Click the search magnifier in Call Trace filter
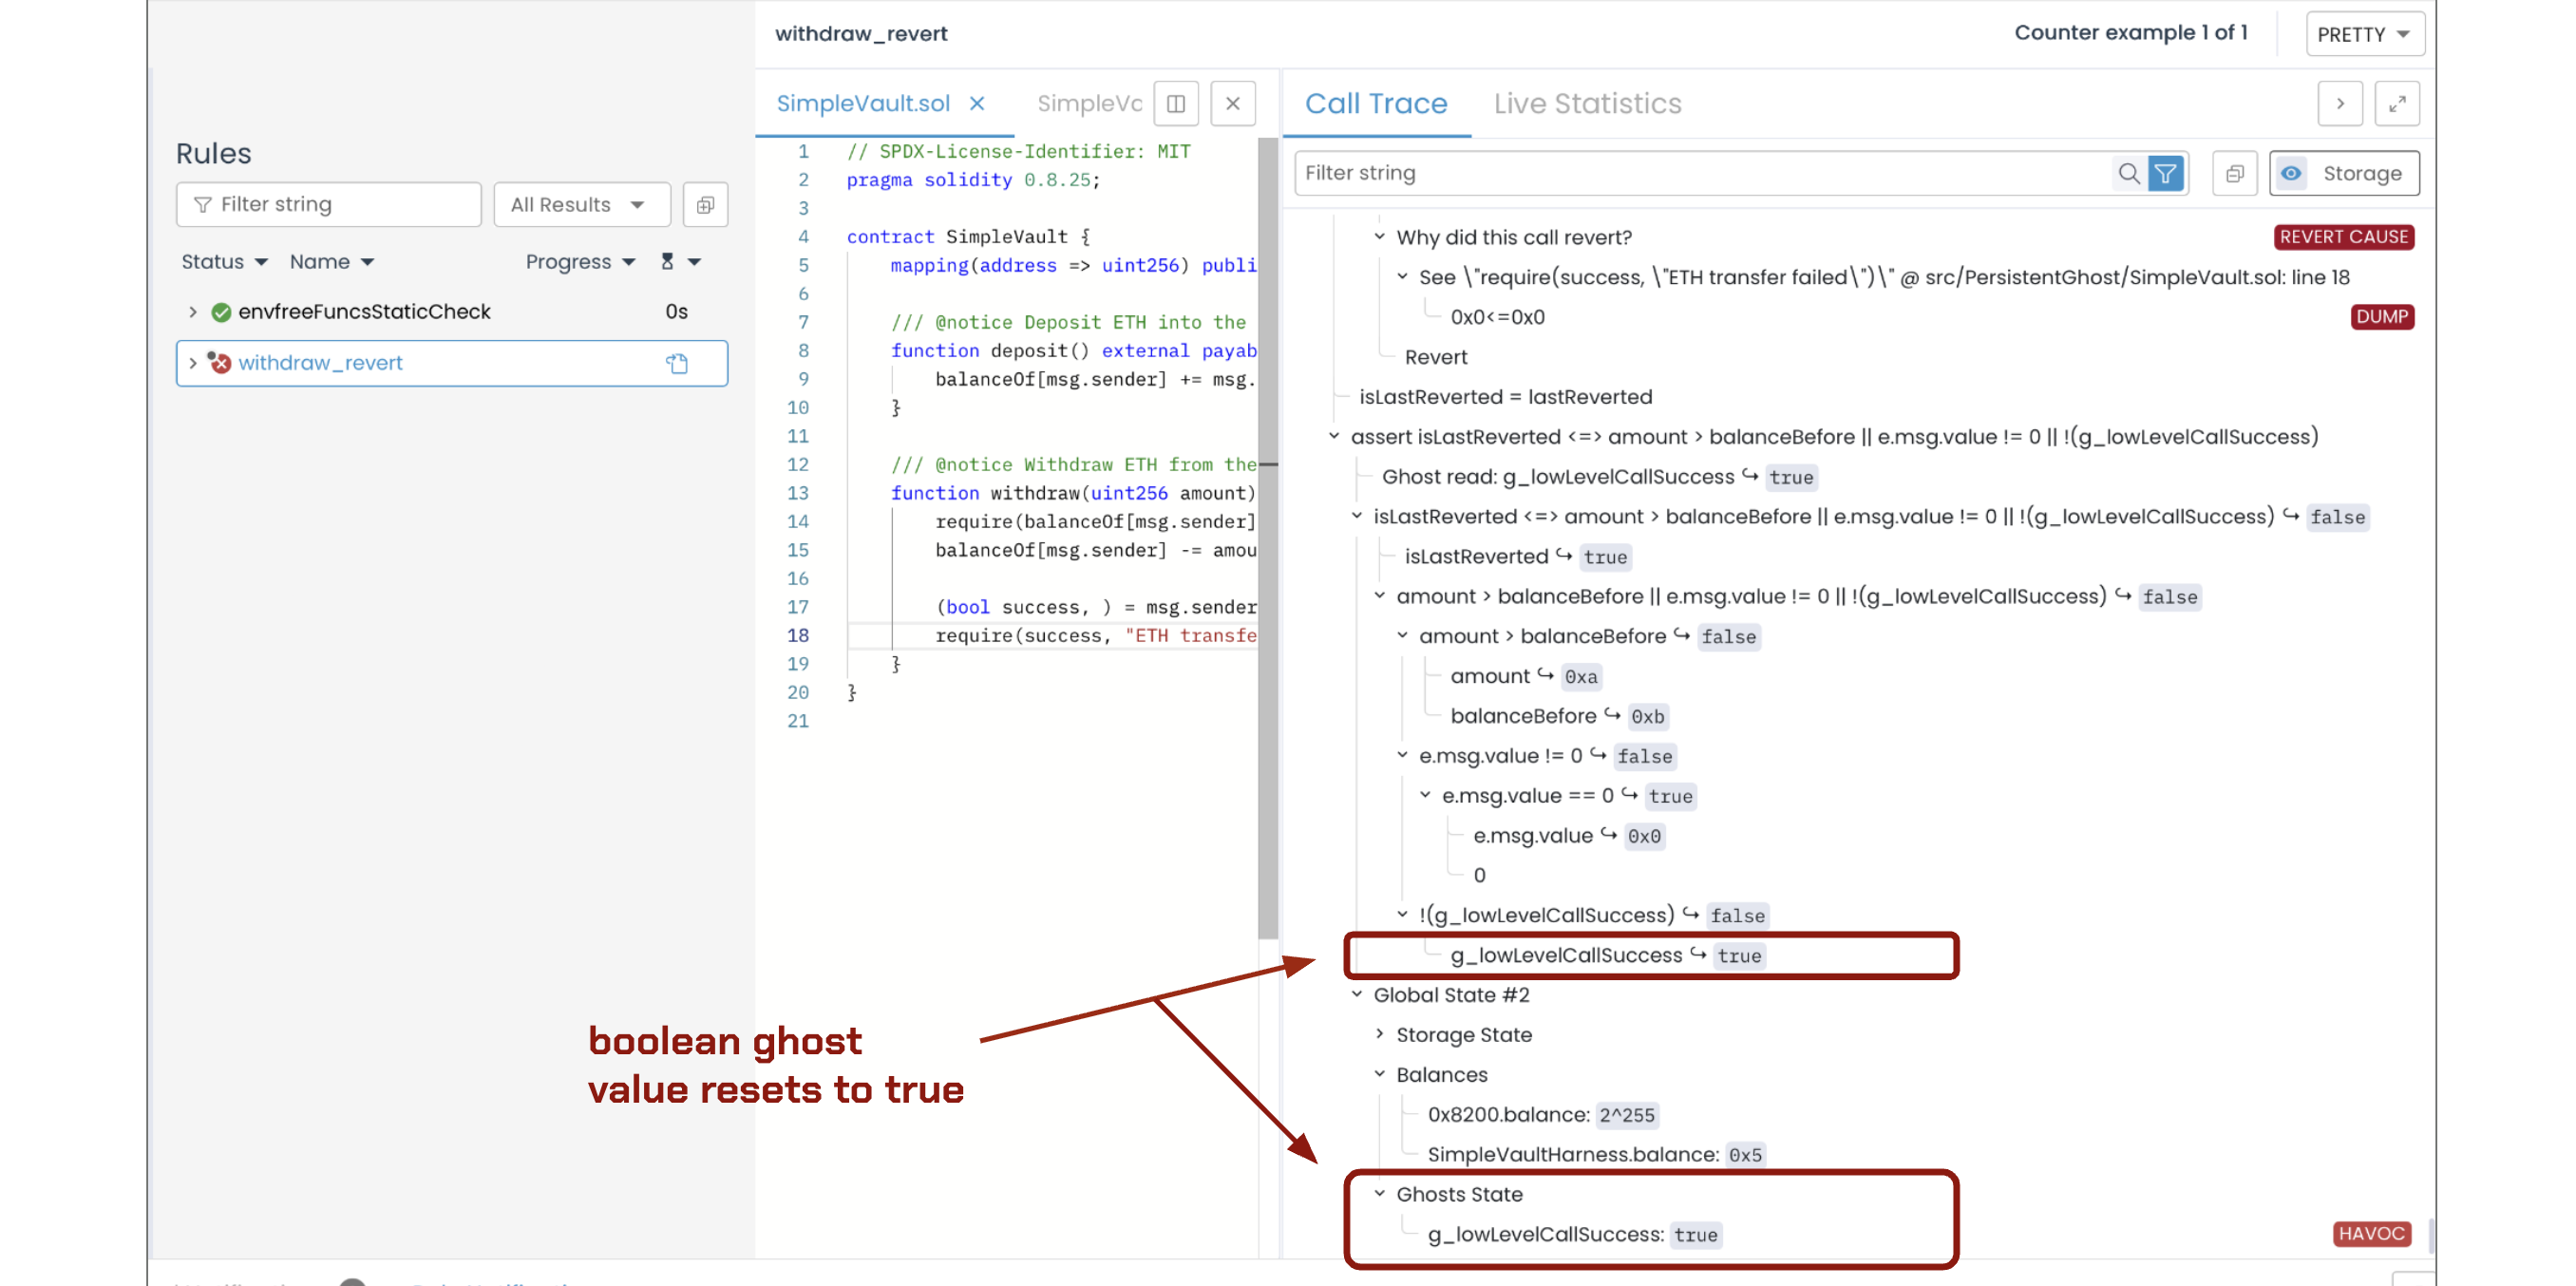Image resolution: width=2576 pixels, height=1286 pixels. click(x=2128, y=173)
